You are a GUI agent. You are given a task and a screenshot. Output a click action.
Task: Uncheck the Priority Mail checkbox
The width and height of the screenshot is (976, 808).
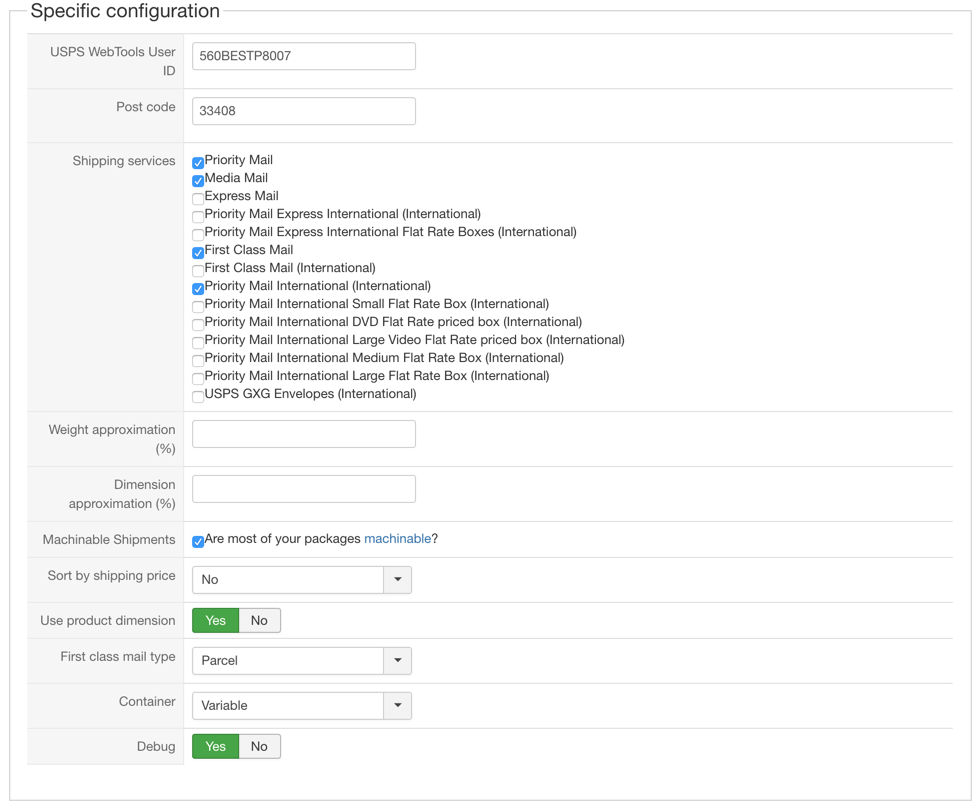click(198, 162)
